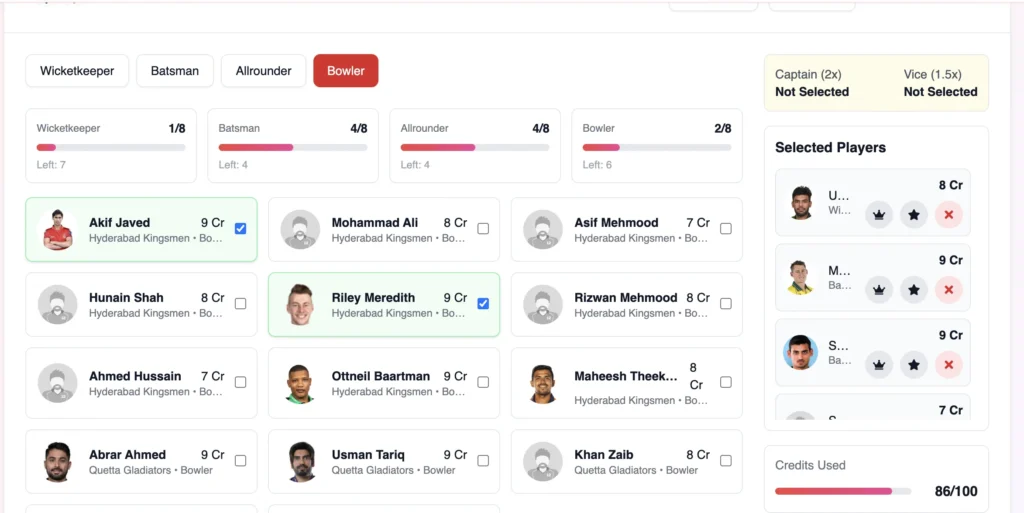Click Abrar Ahmed's player photo
The width and height of the screenshot is (1024, 513).
point(58,462)
